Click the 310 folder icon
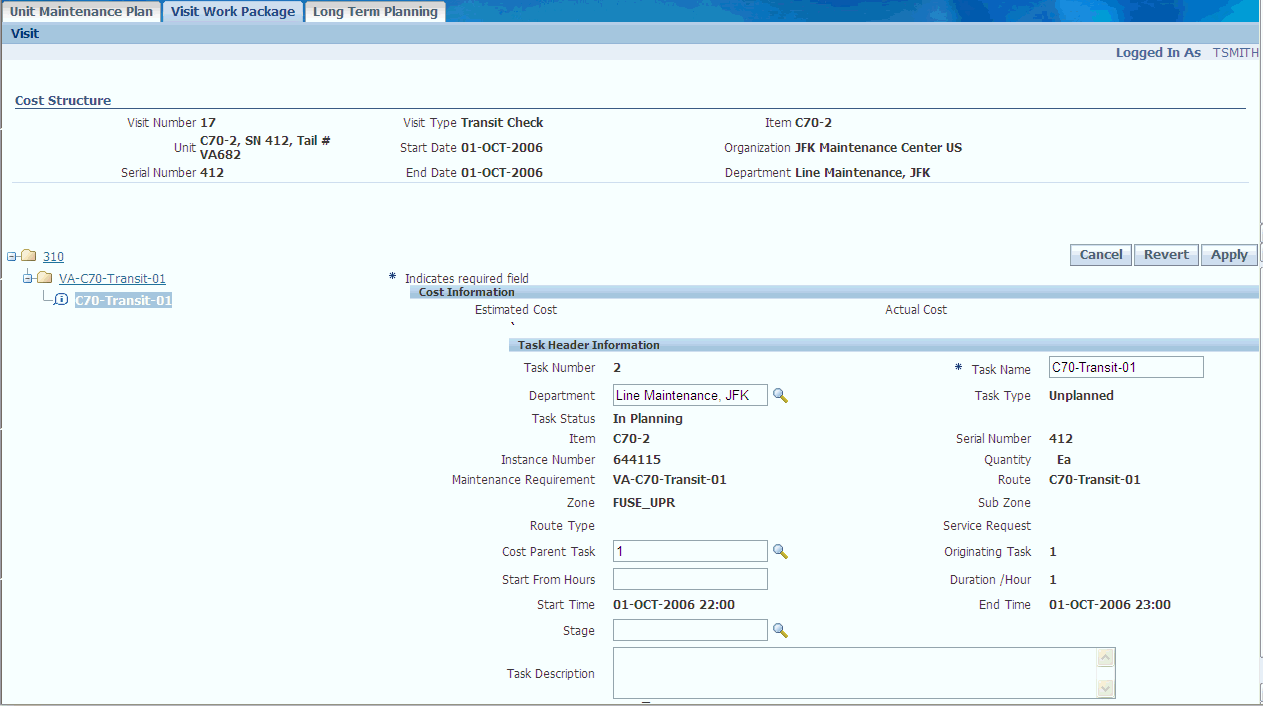 pyautogui.click(x=28, y=256)
